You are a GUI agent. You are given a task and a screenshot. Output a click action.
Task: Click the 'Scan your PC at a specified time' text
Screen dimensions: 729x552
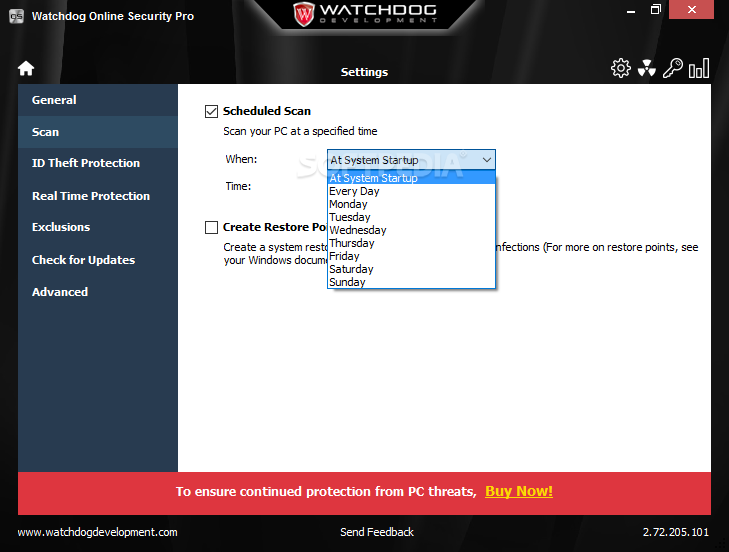(x=300, y=131)
